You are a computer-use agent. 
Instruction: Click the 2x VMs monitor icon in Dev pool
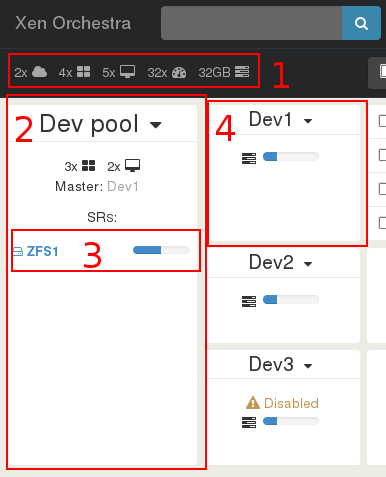click(132, 165)
